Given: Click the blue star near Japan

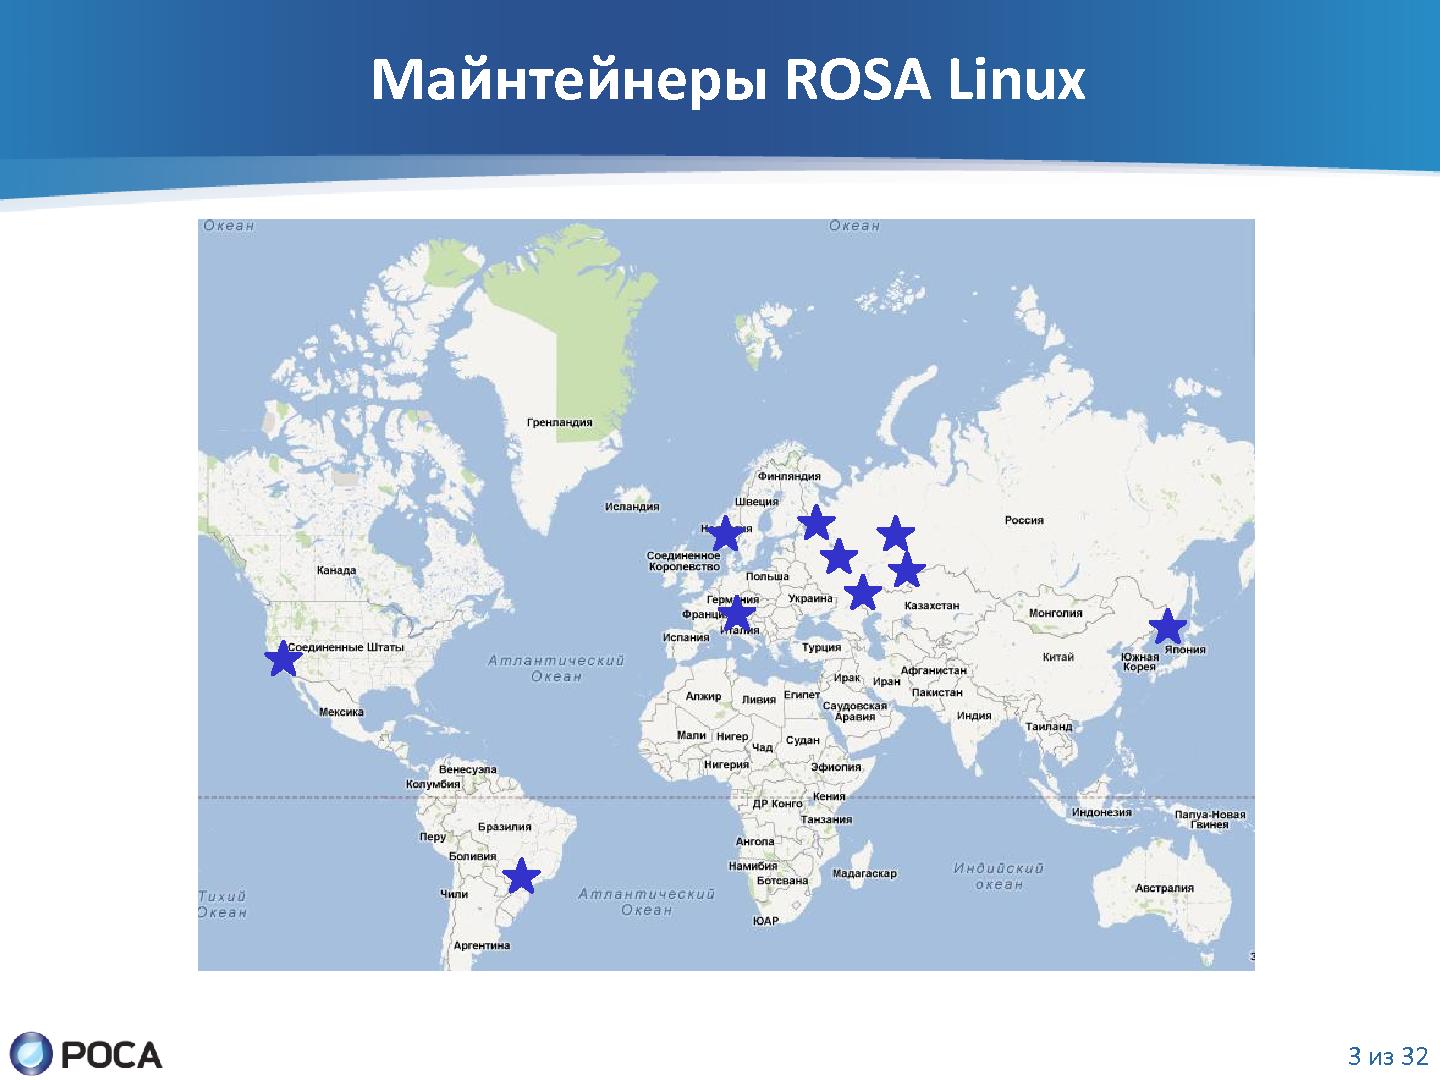Looking at the screenshot, I should click(1167, 626).
